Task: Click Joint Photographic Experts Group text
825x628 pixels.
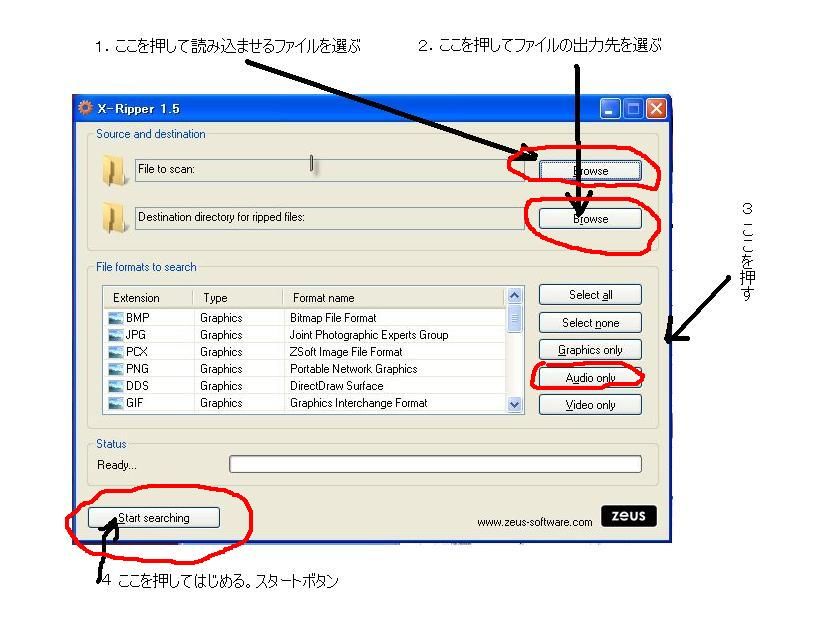Action: tap(369, 335)
